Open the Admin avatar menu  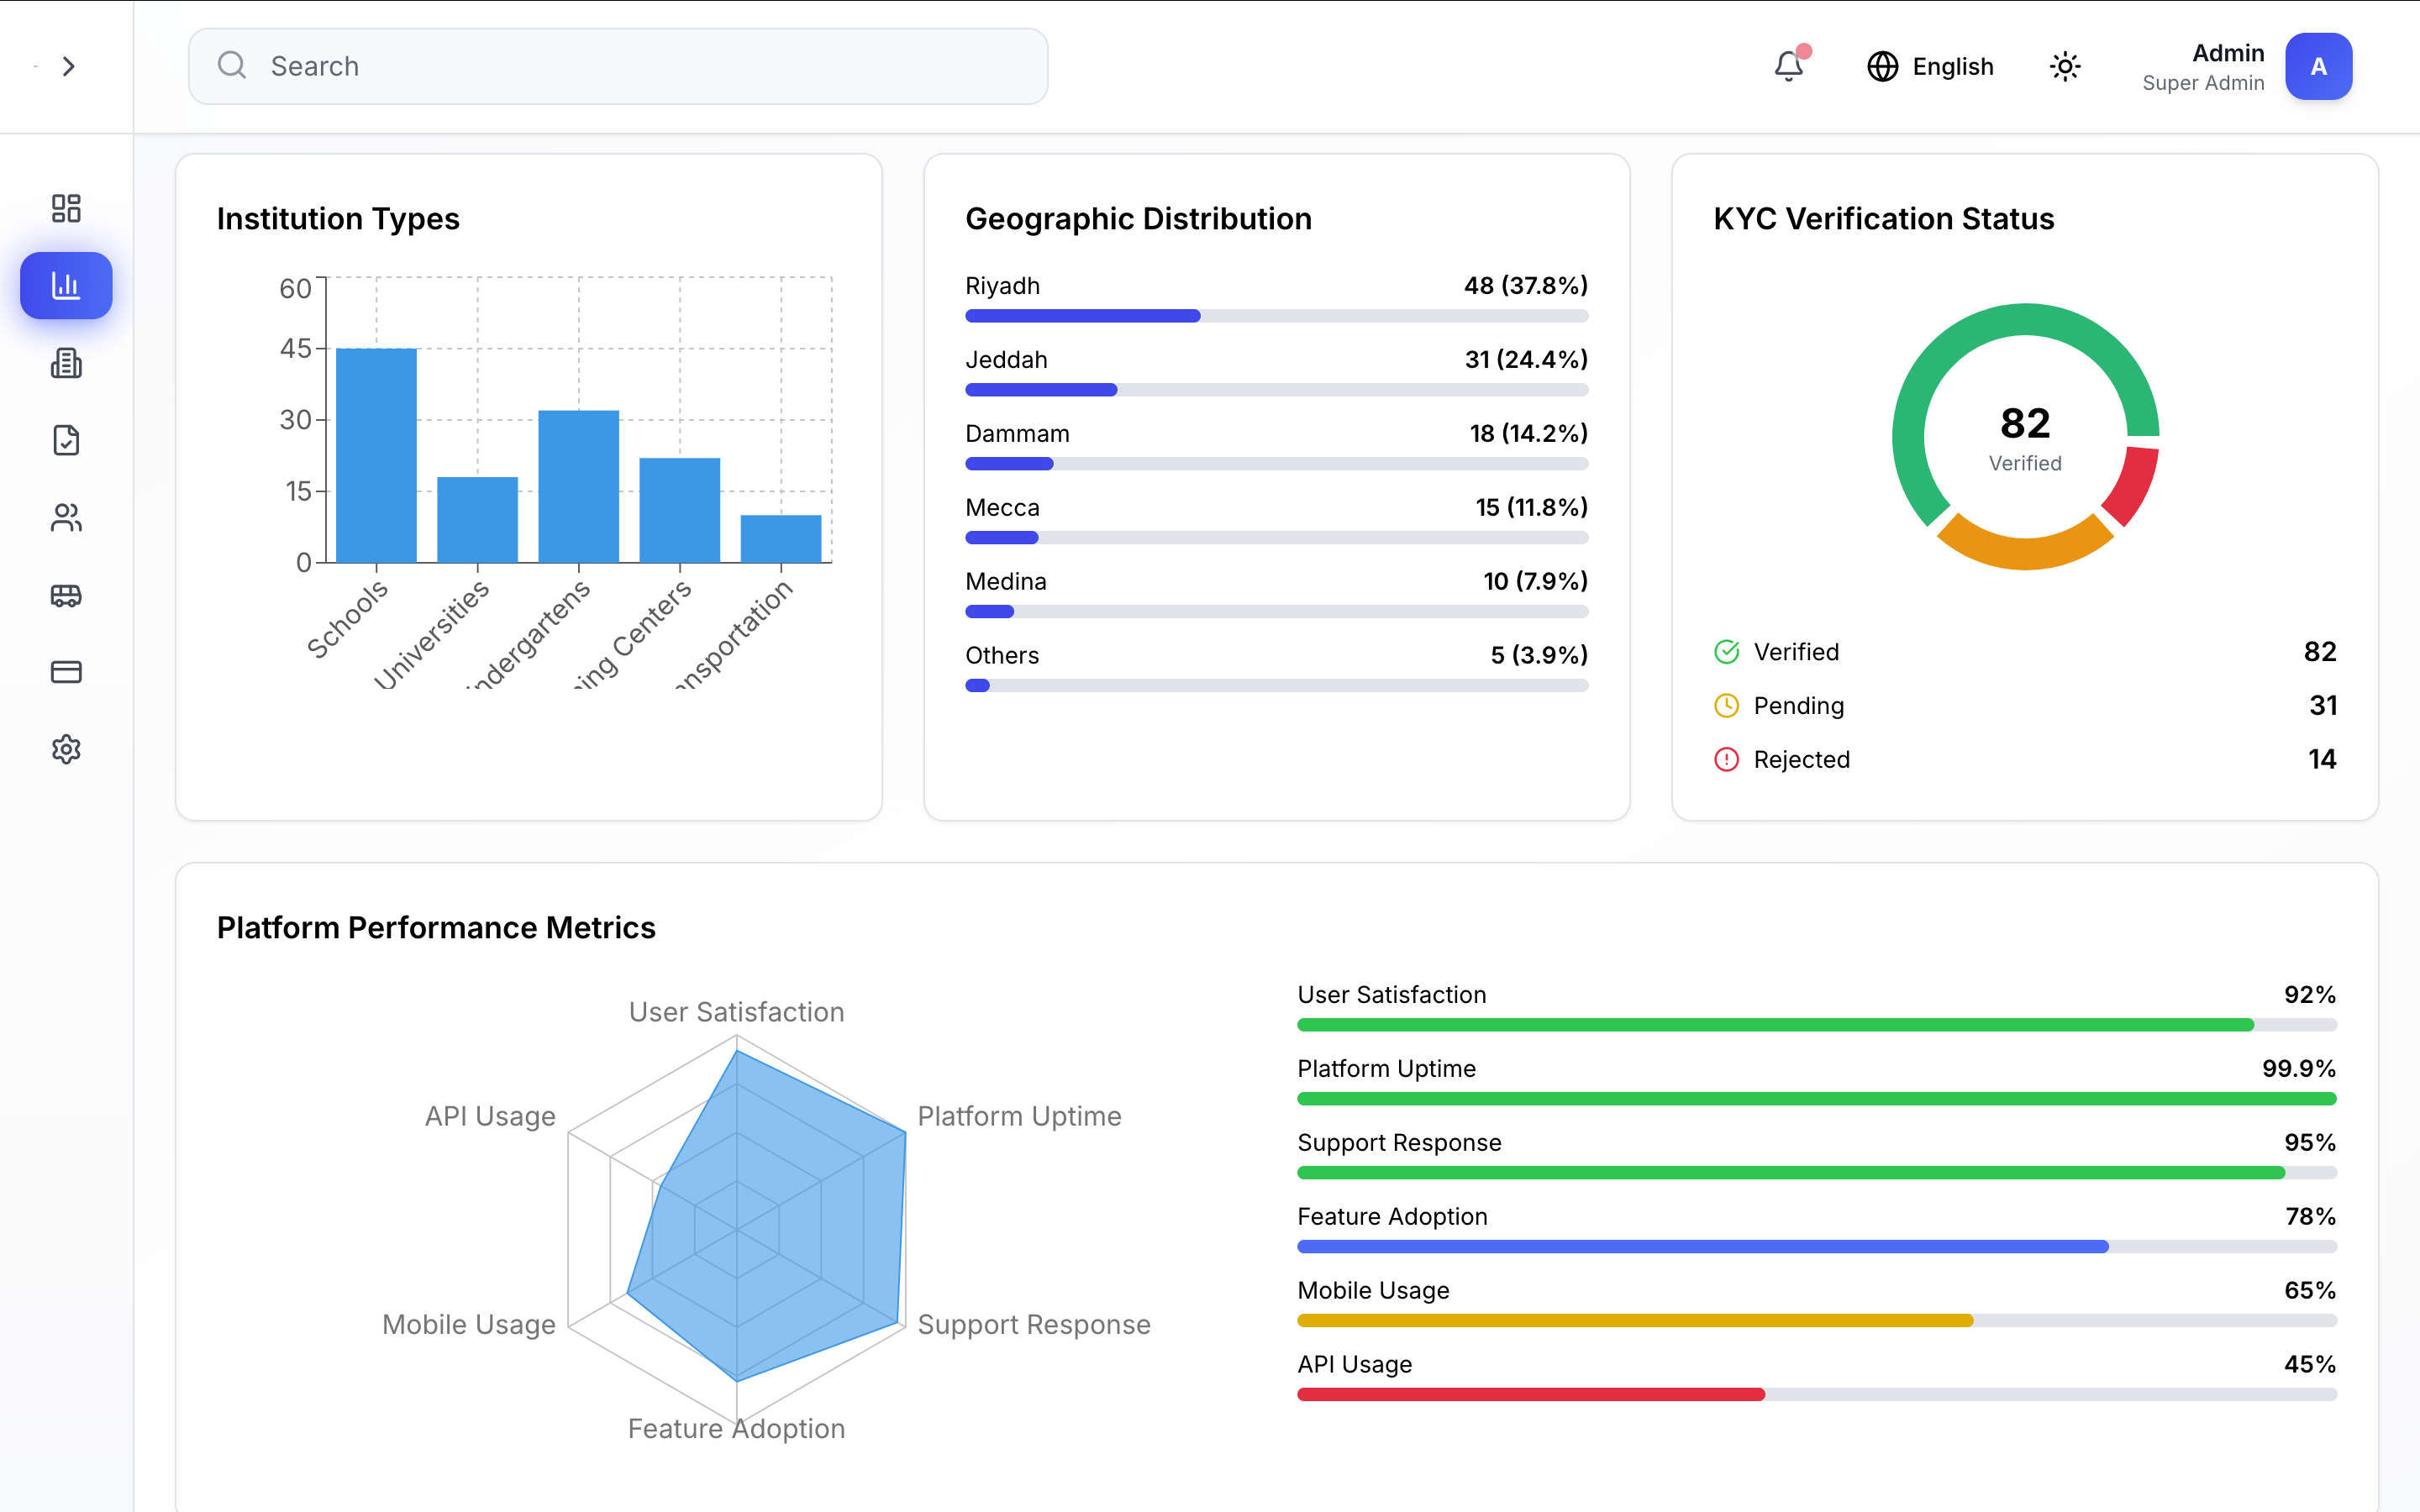click(x=2319, y=66)
